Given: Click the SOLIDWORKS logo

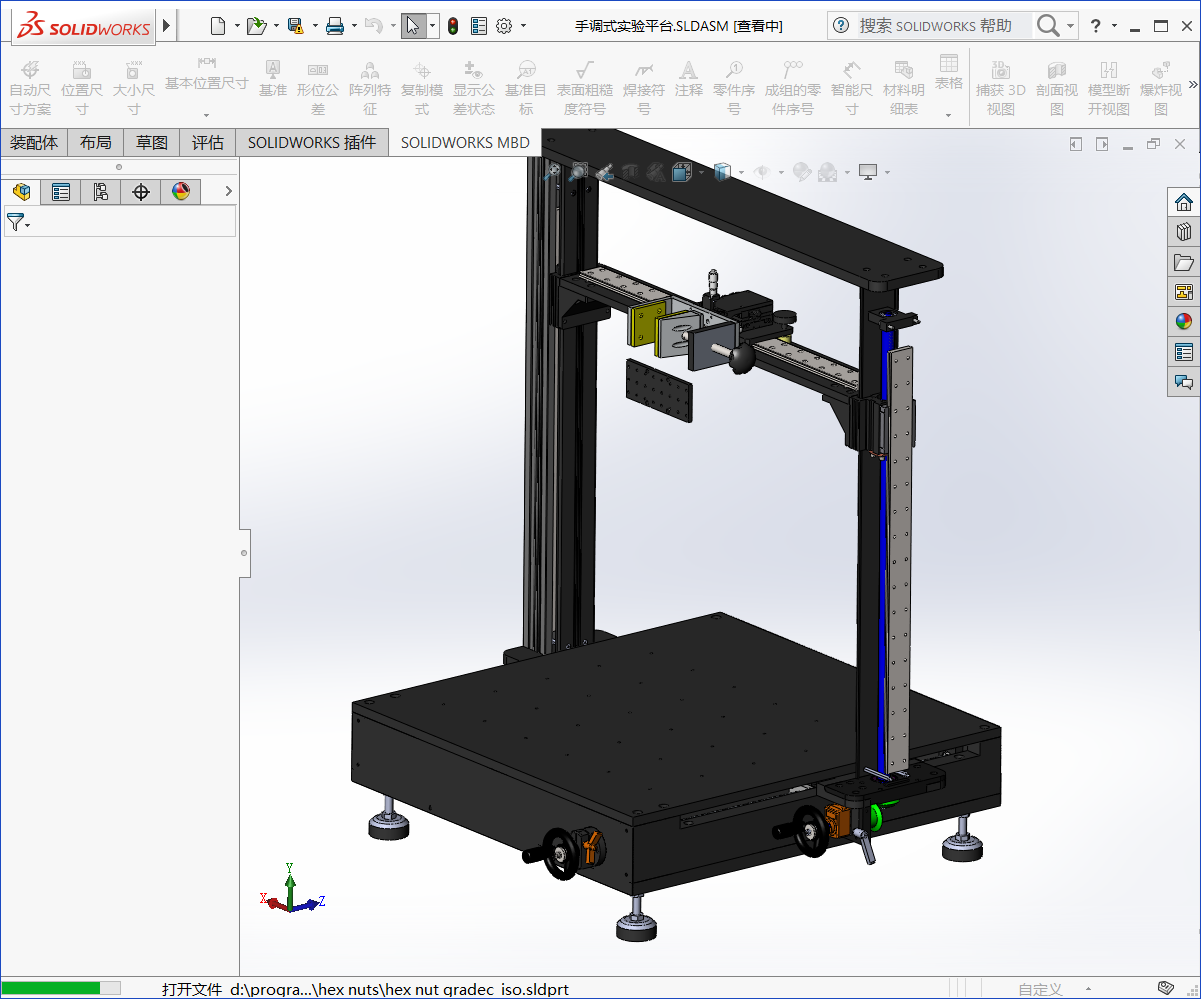Looking at the screenshot, I should pyautogui.click(x=85, y=26).
